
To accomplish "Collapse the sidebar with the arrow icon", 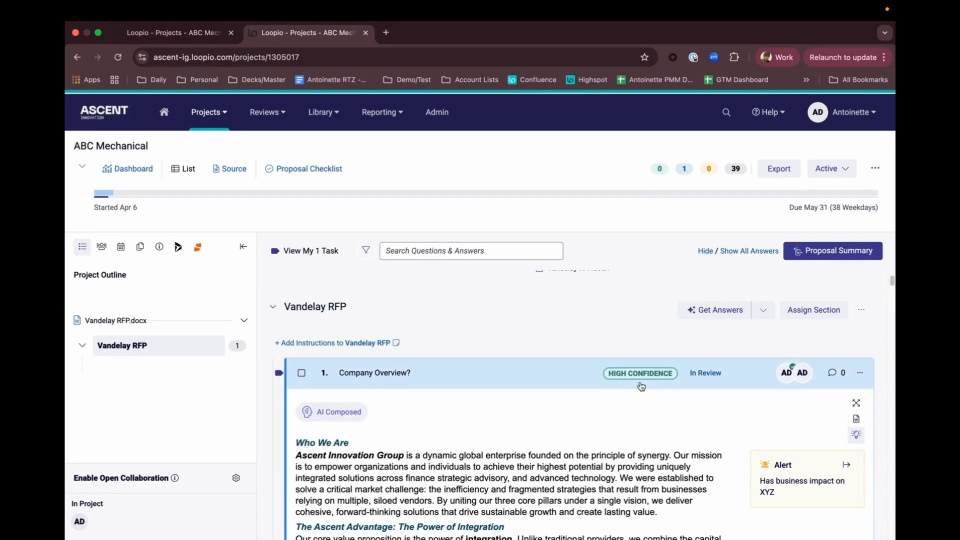I will (243, 246).
